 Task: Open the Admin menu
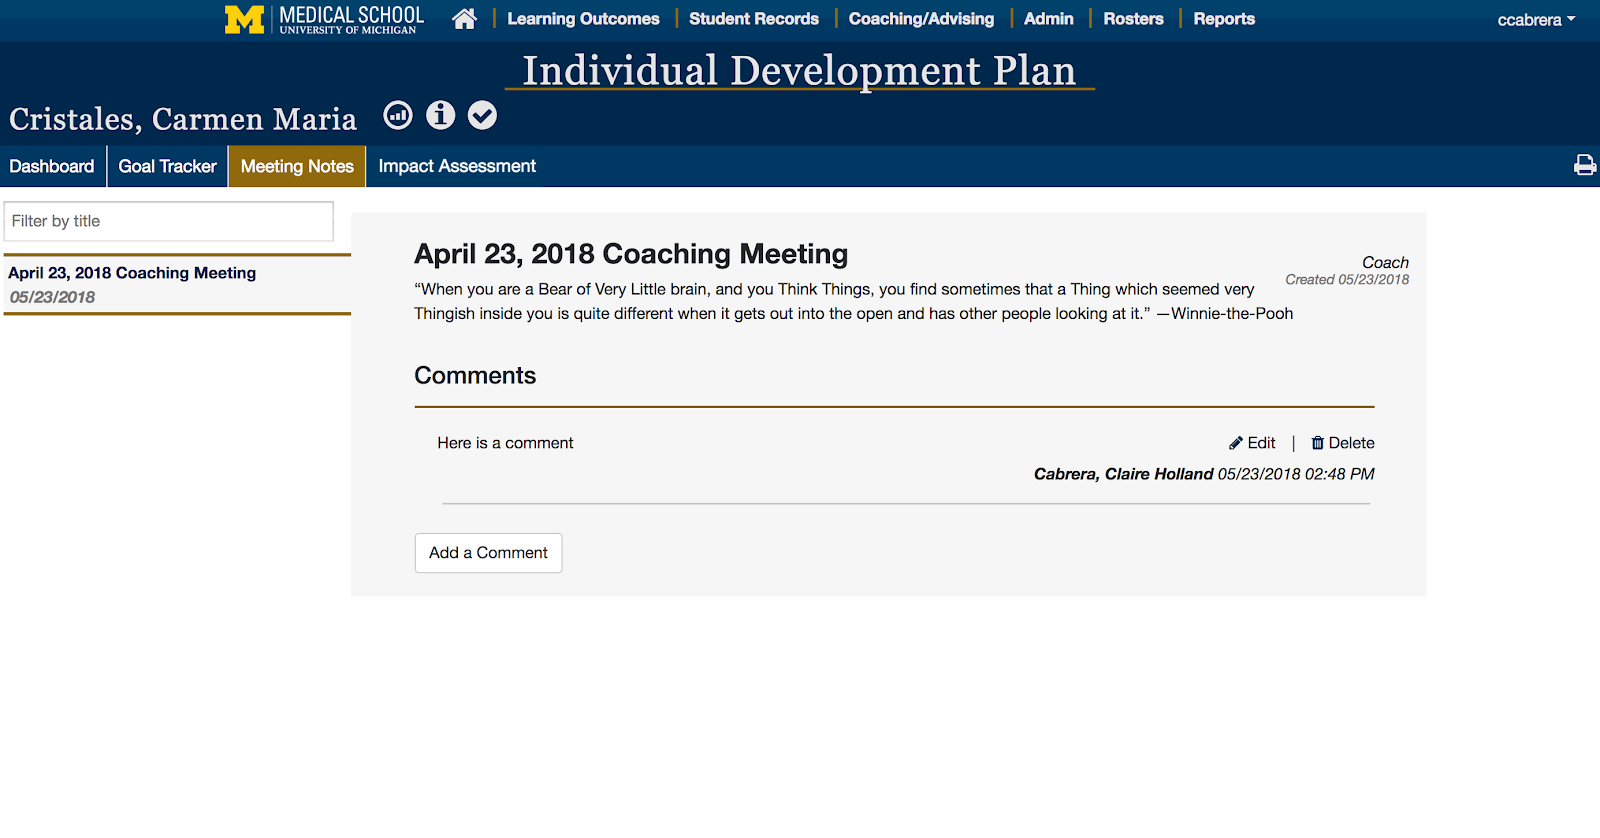tap(1048, 19)
